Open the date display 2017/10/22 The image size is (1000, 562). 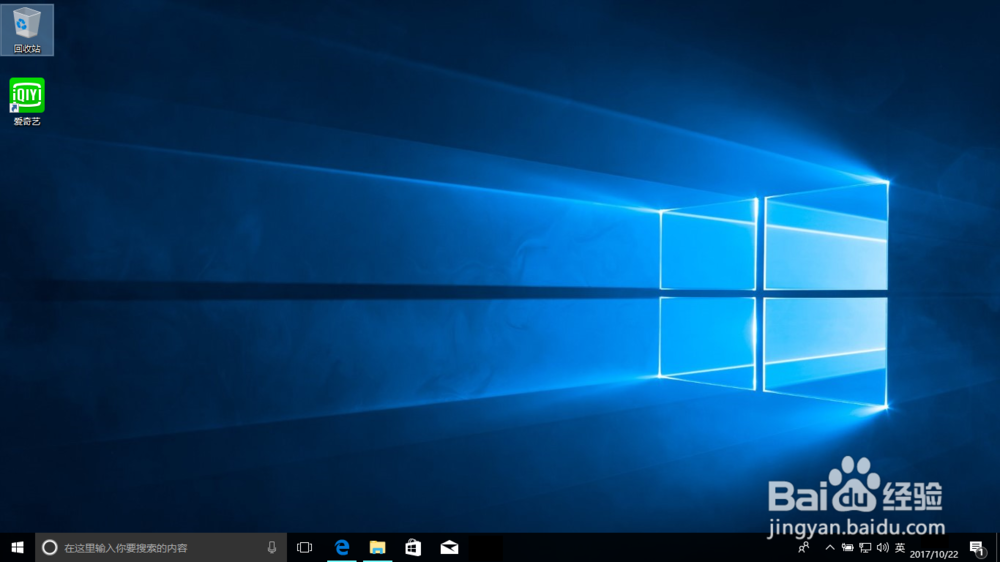pyautogui.click(x=934, y=554)
